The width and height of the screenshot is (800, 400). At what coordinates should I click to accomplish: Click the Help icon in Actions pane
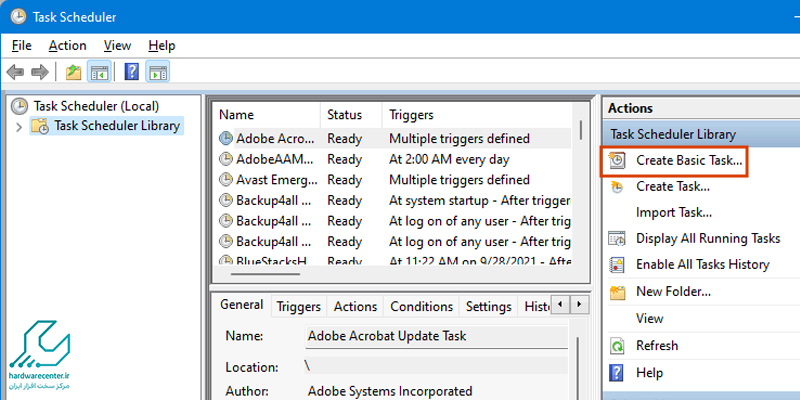pyautogui.click(x=617, y=372)
